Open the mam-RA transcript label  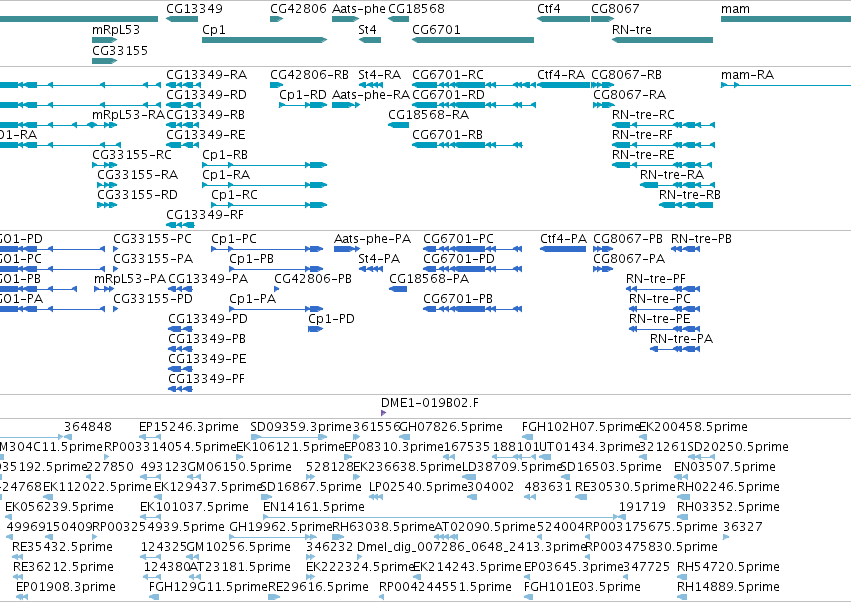(x=747, y=74)
